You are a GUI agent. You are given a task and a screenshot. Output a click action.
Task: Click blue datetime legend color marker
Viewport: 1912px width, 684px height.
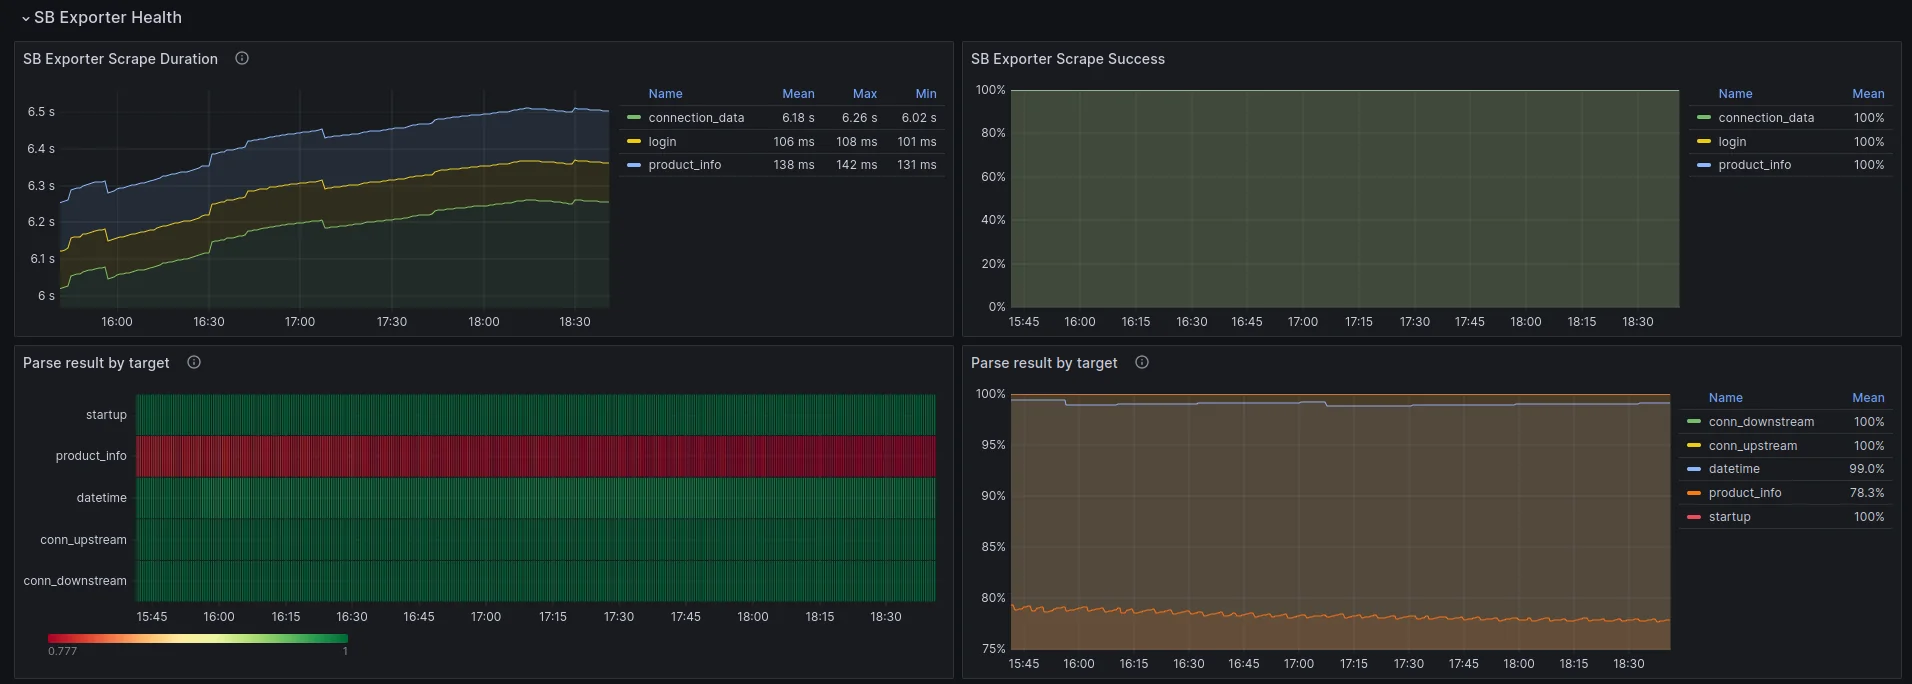click(1694, 469)
